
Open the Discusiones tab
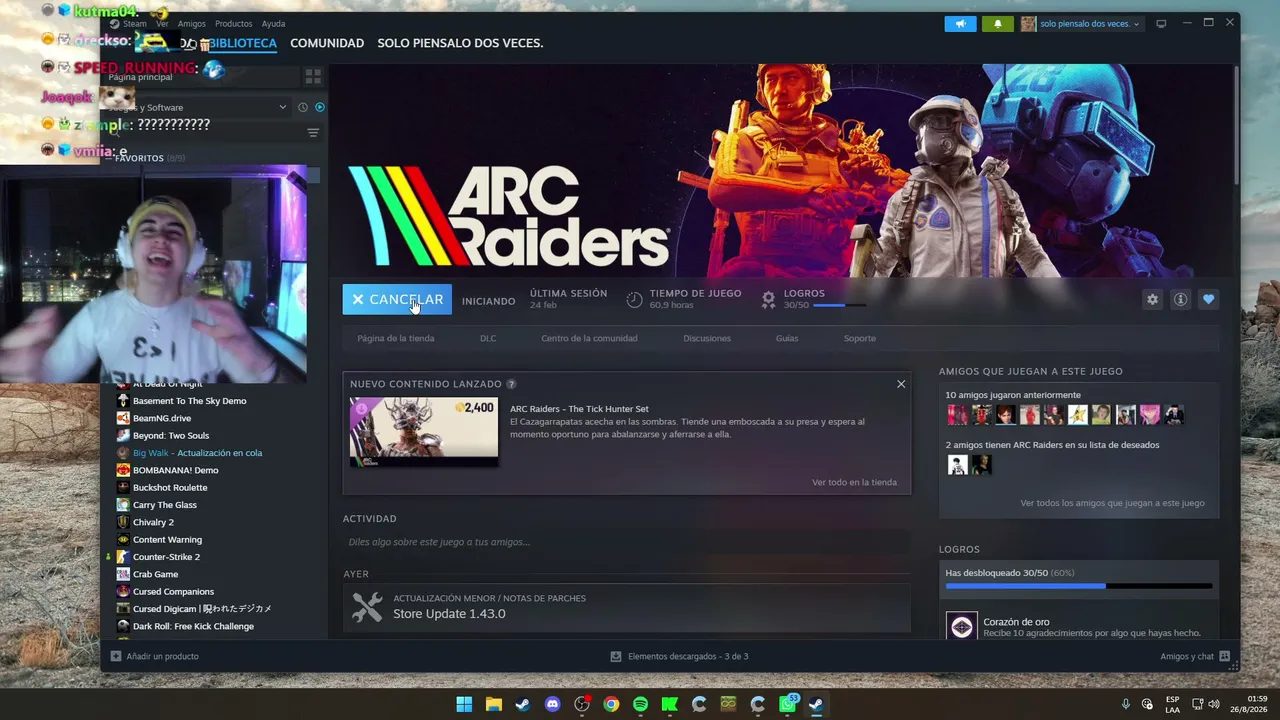(707, 338)
